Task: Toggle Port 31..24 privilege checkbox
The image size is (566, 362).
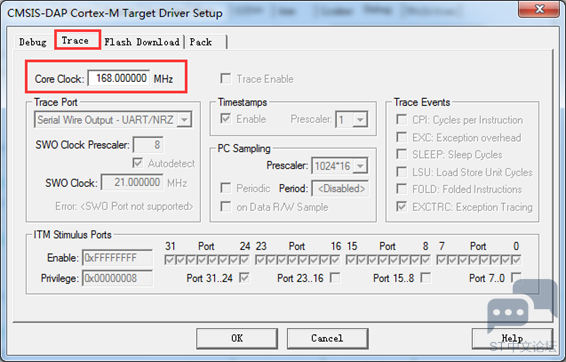Action: 245,278
